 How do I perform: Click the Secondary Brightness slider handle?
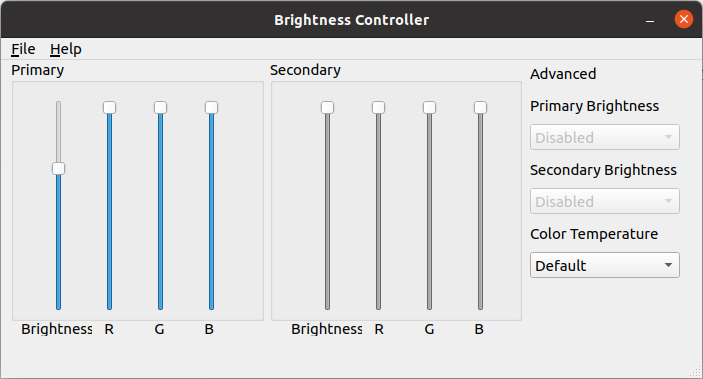tap(327, 108)
